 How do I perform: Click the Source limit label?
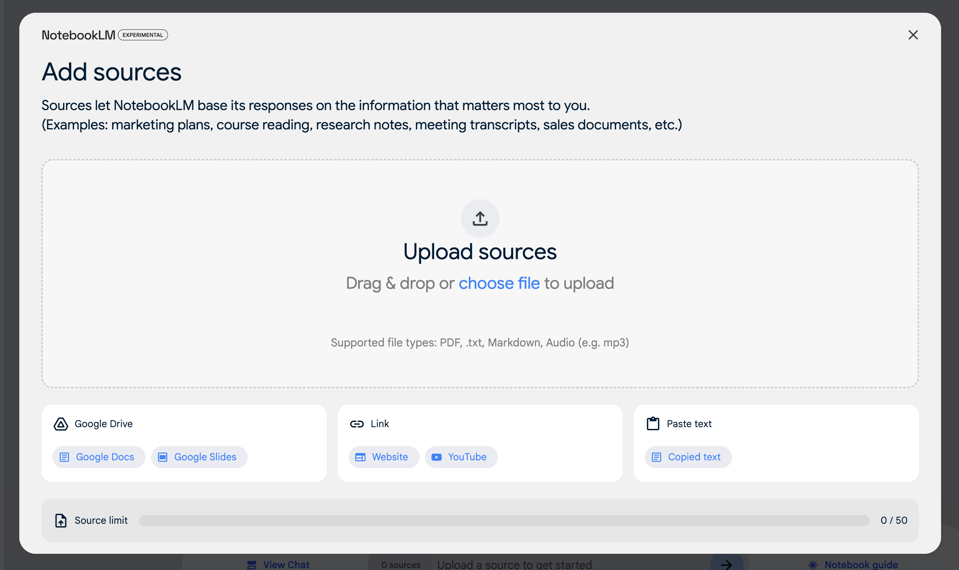[101, 520]
